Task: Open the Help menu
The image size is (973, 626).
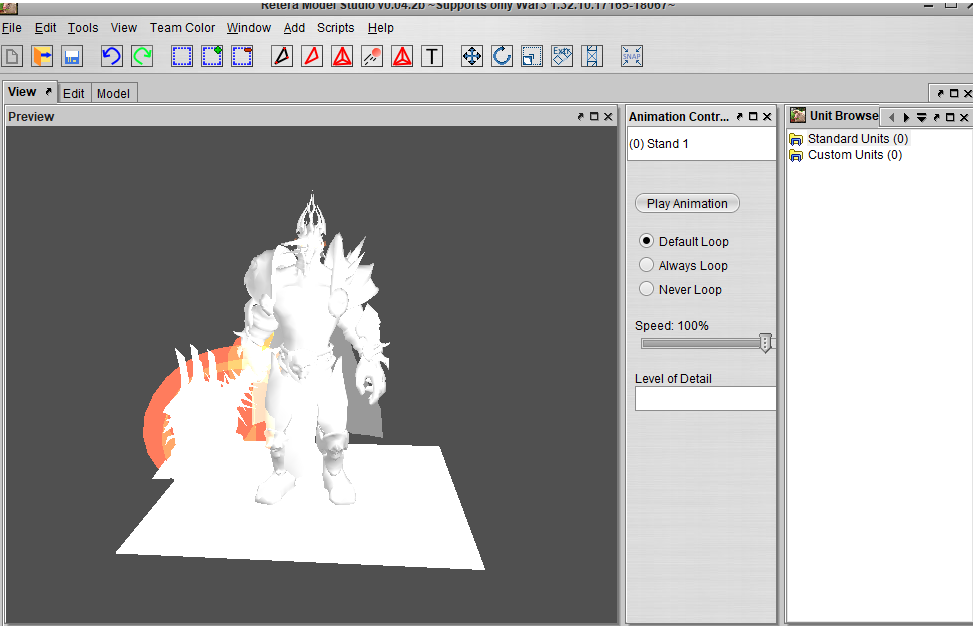Action: pos(380,28)
